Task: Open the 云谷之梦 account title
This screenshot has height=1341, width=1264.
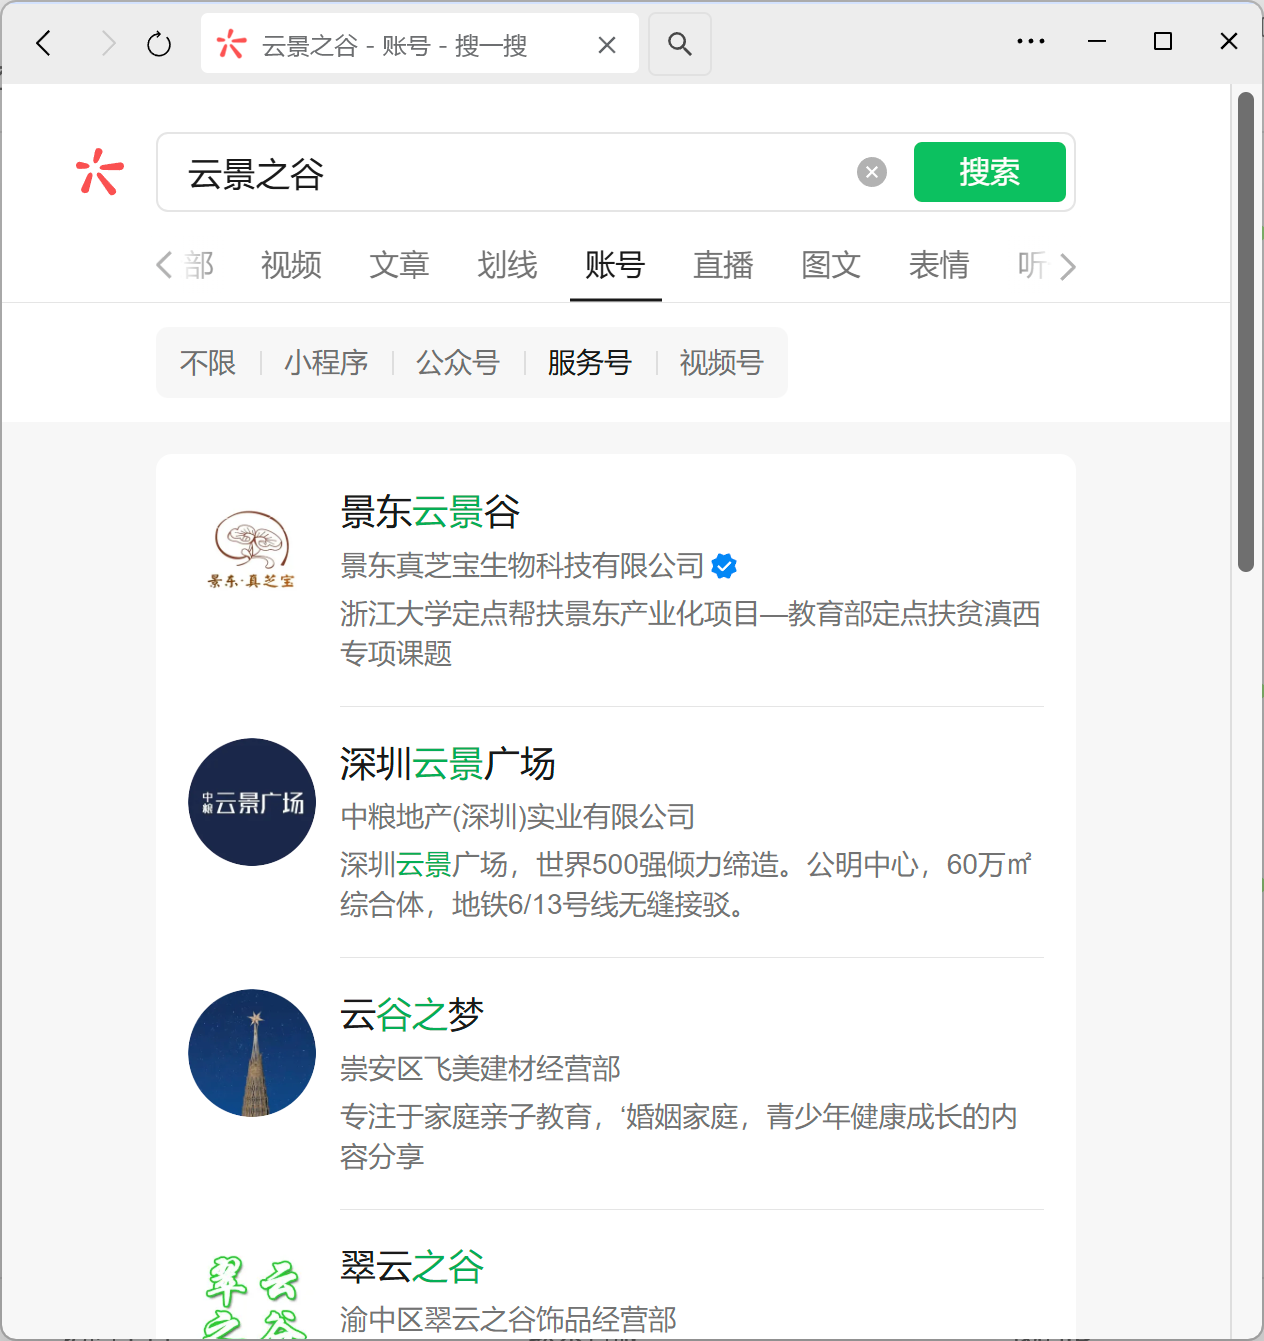Action: [412, 1015]
